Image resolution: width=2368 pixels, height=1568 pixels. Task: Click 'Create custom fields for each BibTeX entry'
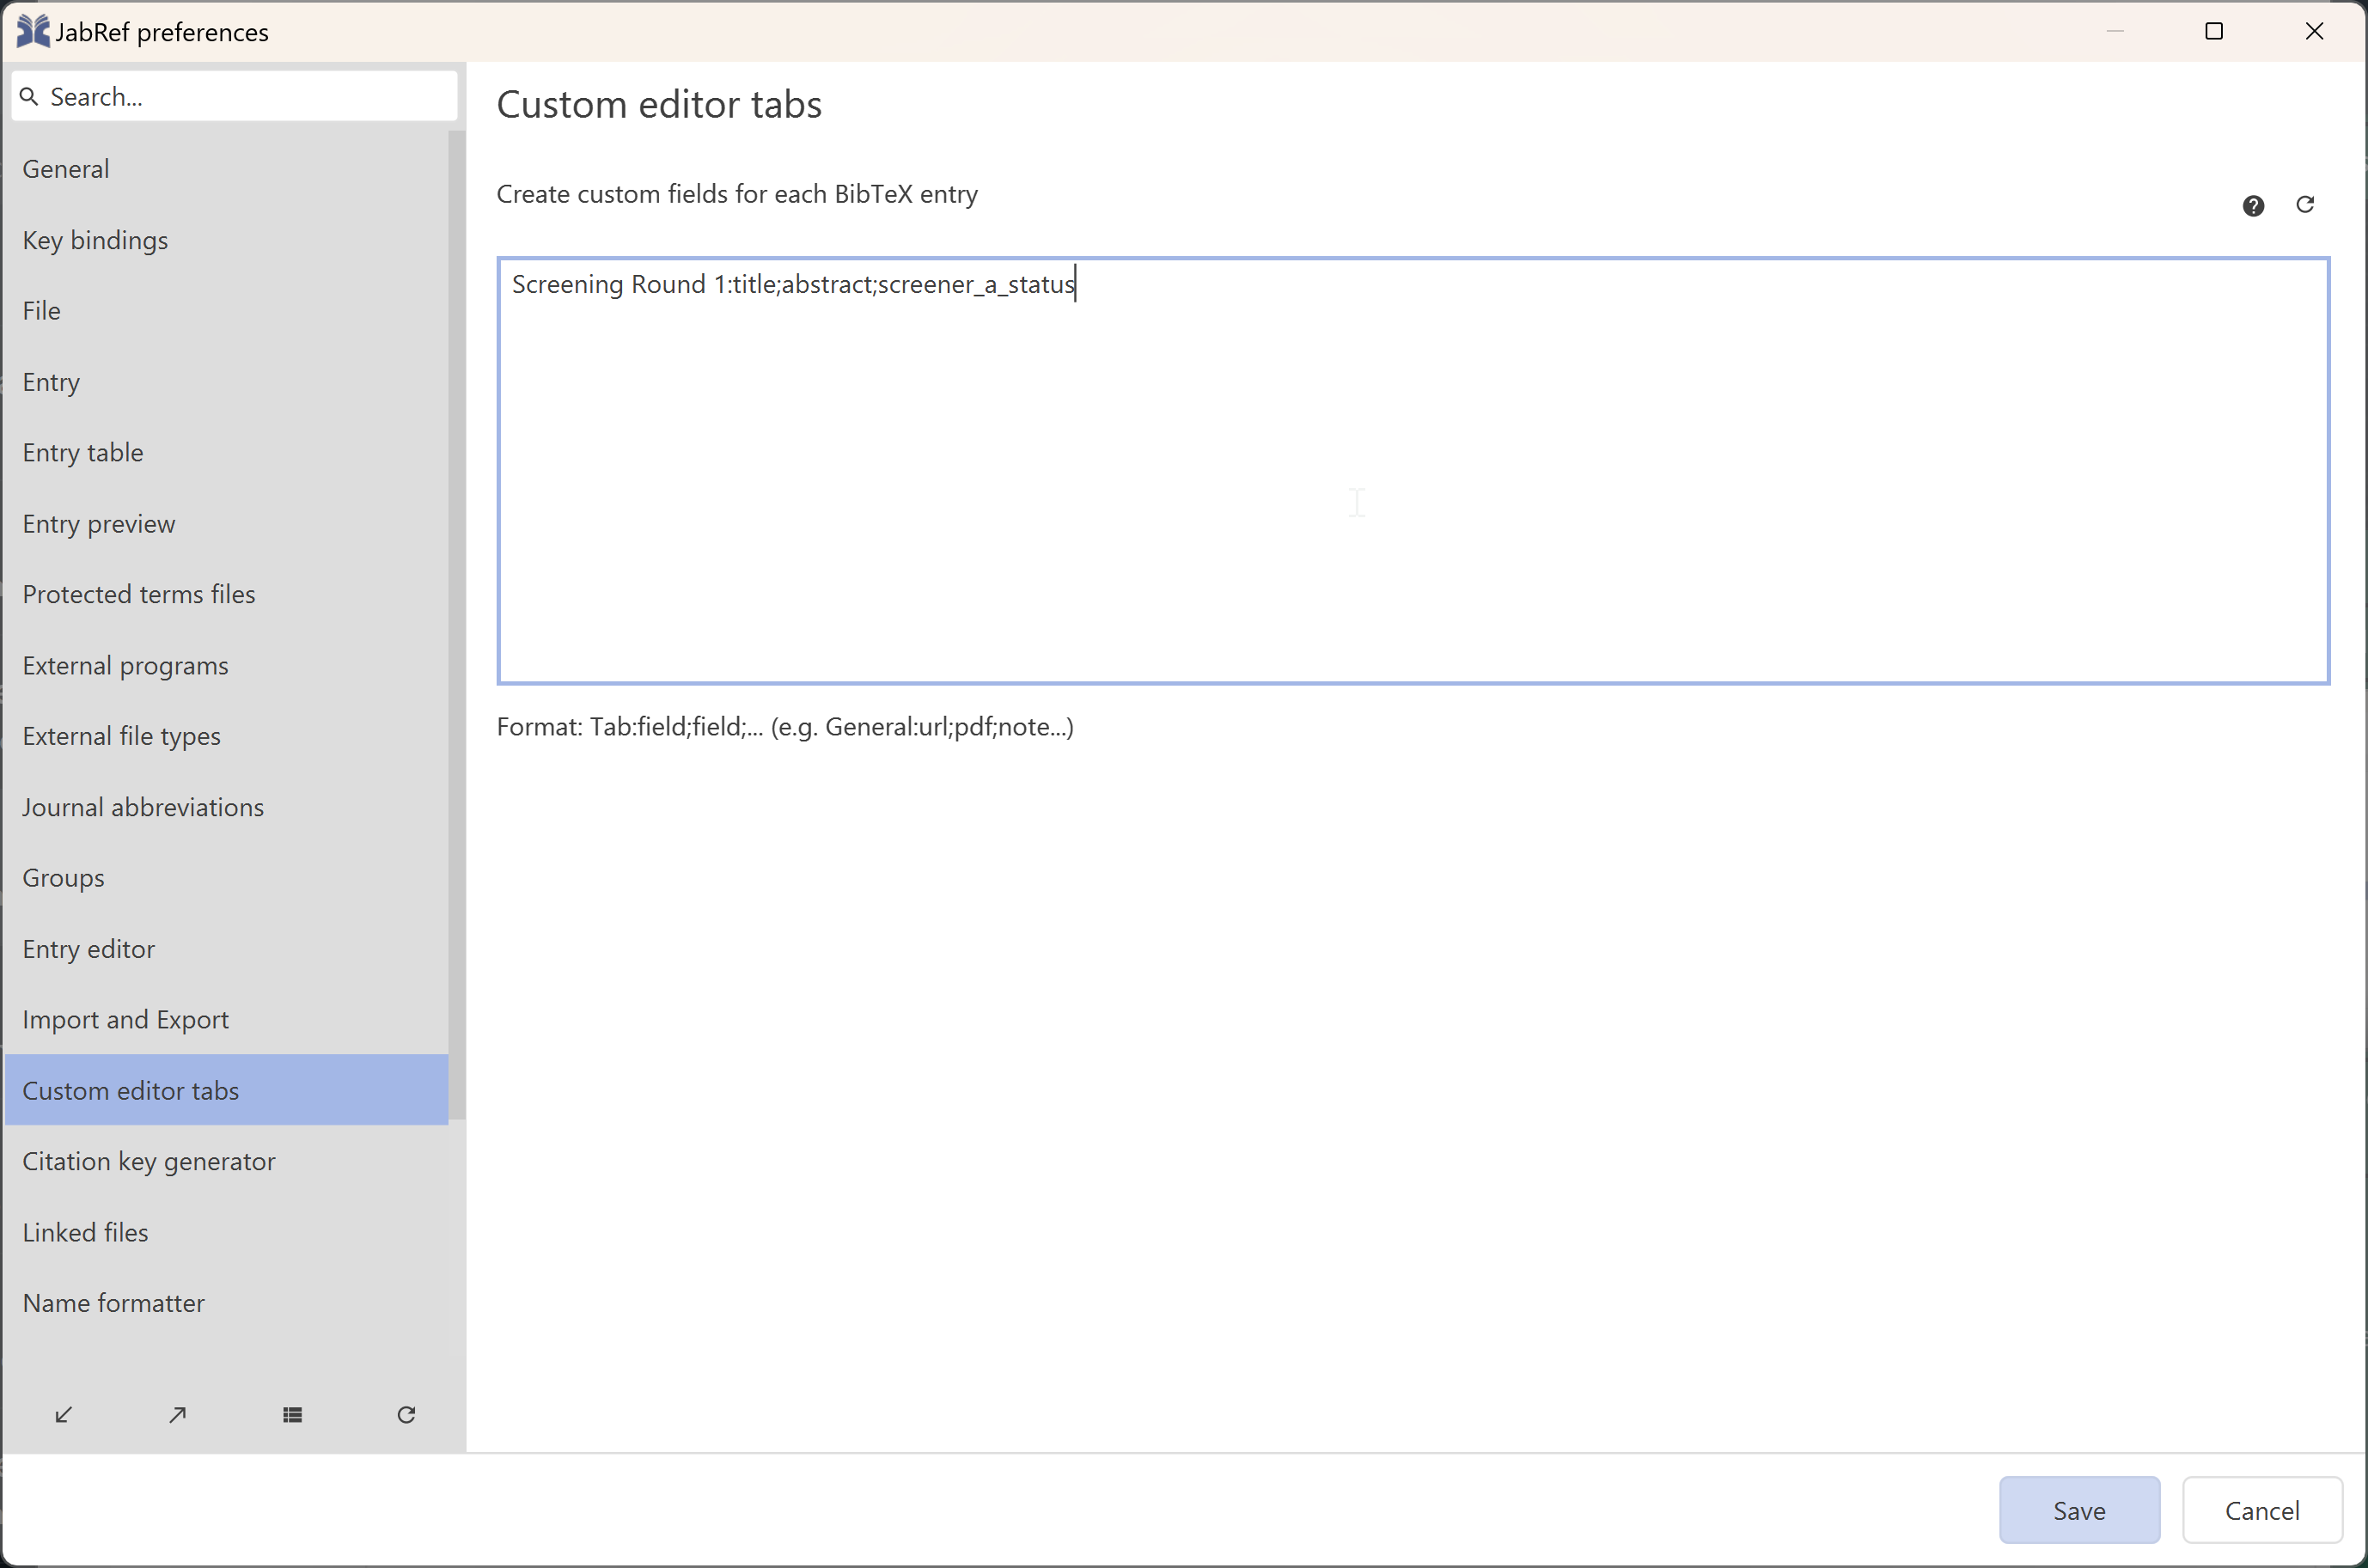point(737,194)
